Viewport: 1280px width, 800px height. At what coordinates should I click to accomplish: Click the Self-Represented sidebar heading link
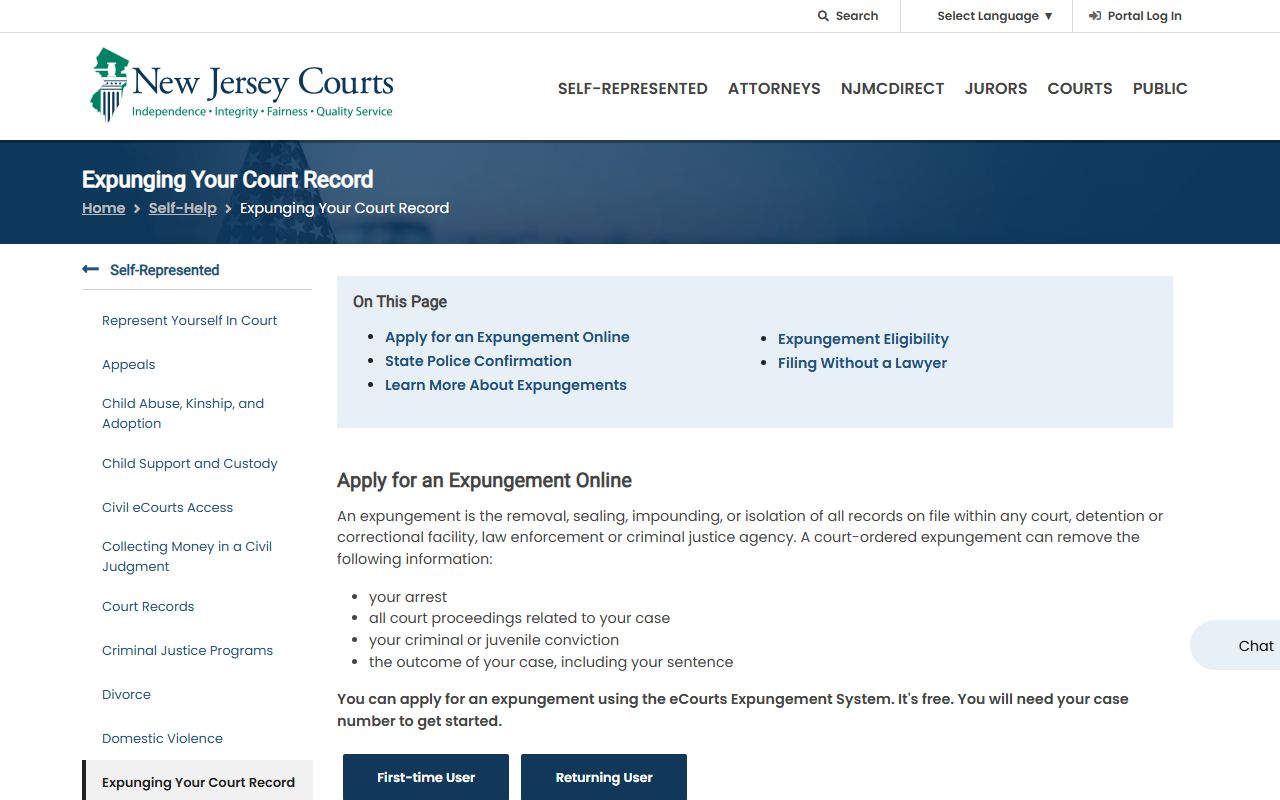point(165,270)
